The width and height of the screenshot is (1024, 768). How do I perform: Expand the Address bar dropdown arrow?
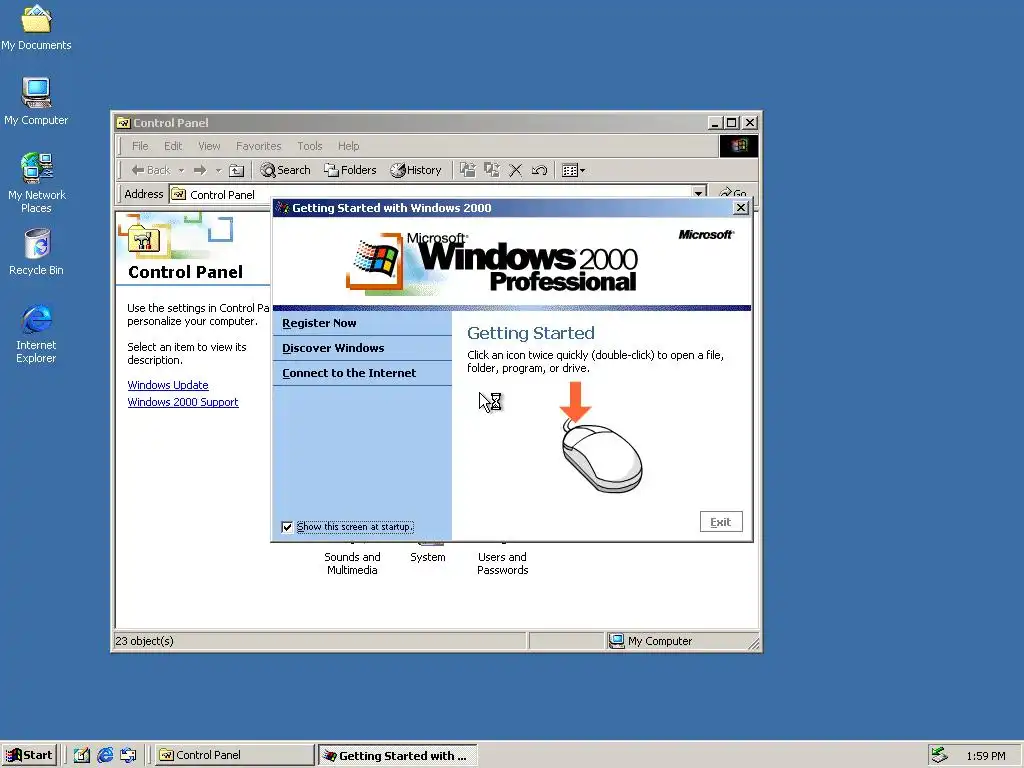(699, 193)
